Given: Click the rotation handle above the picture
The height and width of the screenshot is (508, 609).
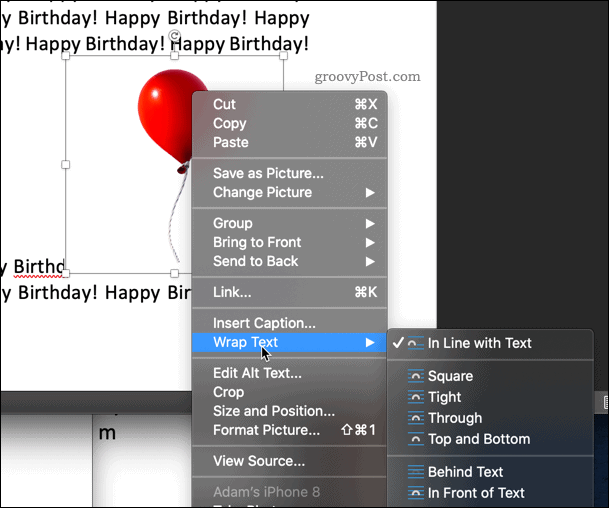Looking at the screenshot, I should pyautogui.click(x=175, y=36).
